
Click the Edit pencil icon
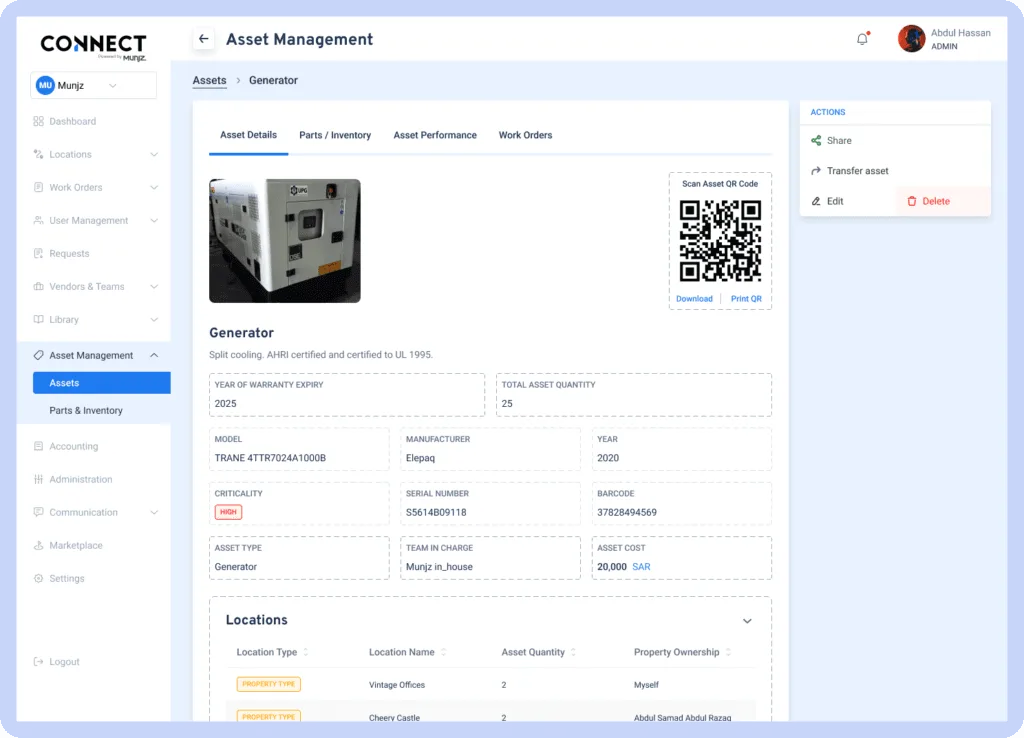816,201
